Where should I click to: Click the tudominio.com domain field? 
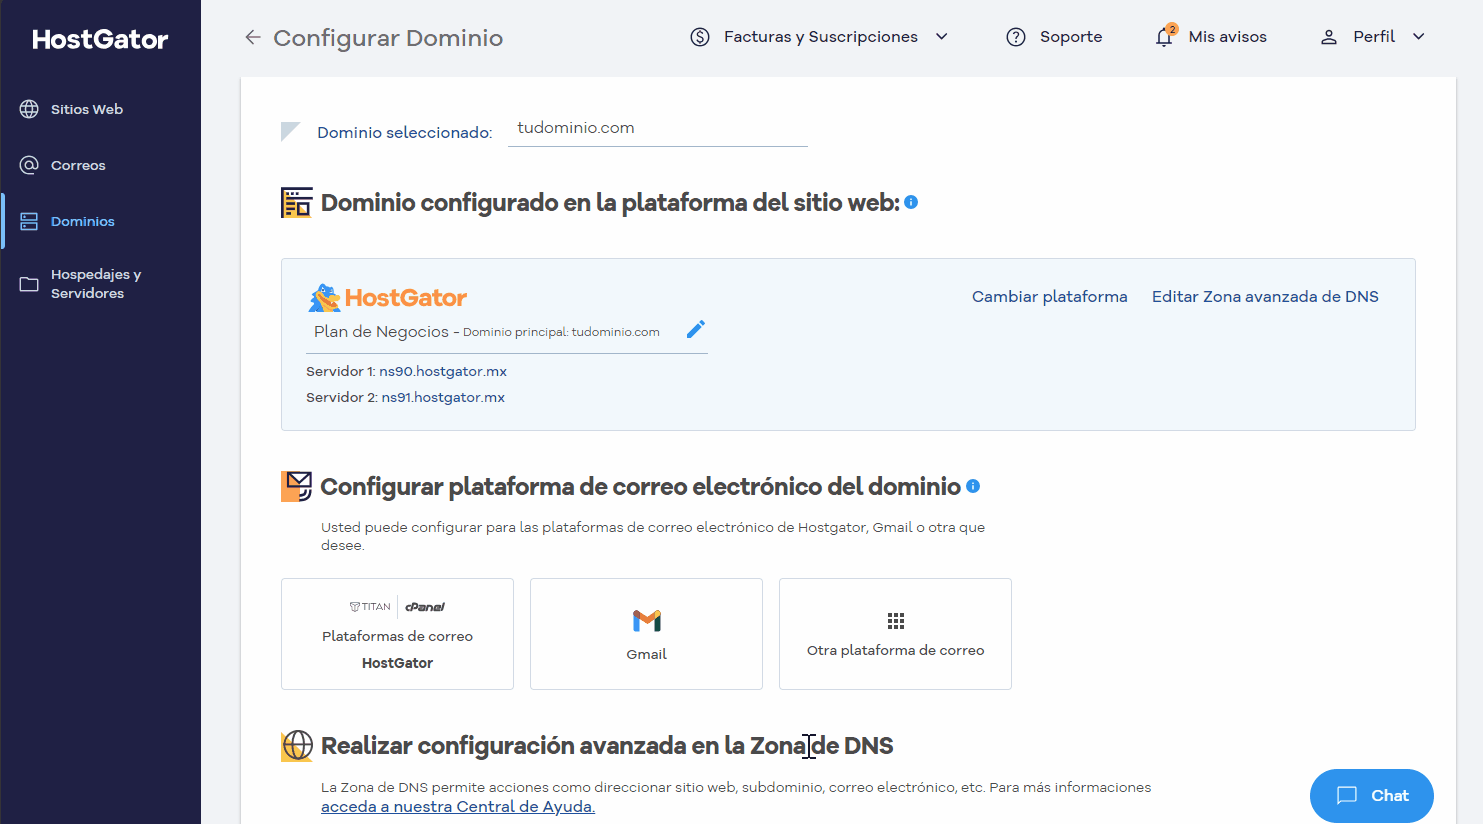[657, 129]
